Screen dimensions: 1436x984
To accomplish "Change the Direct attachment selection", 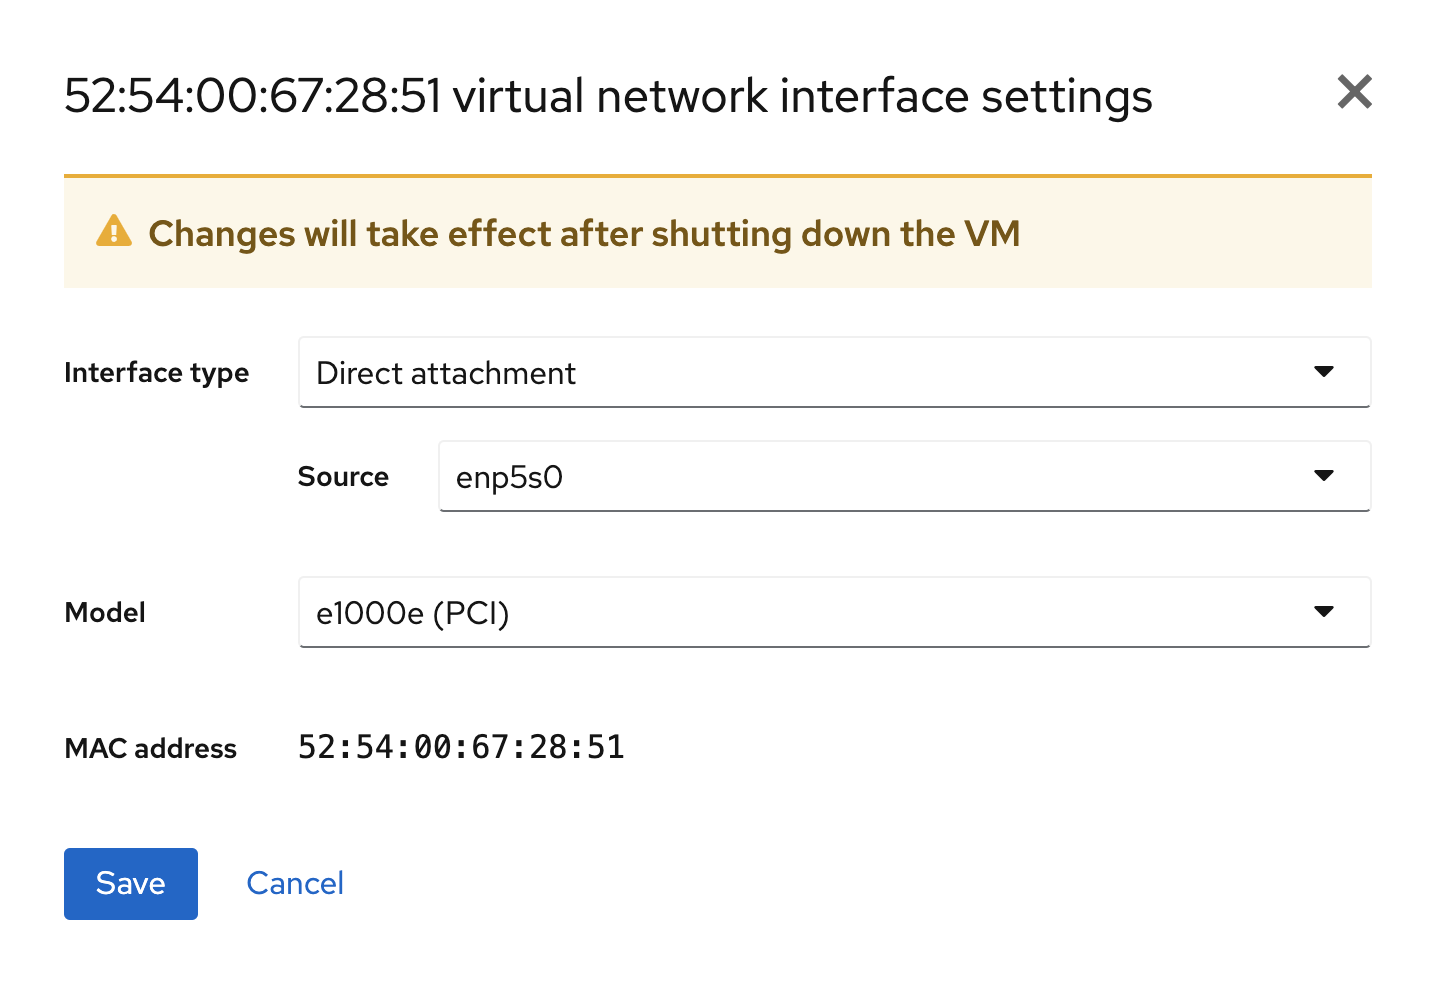I will pos(835,372).
